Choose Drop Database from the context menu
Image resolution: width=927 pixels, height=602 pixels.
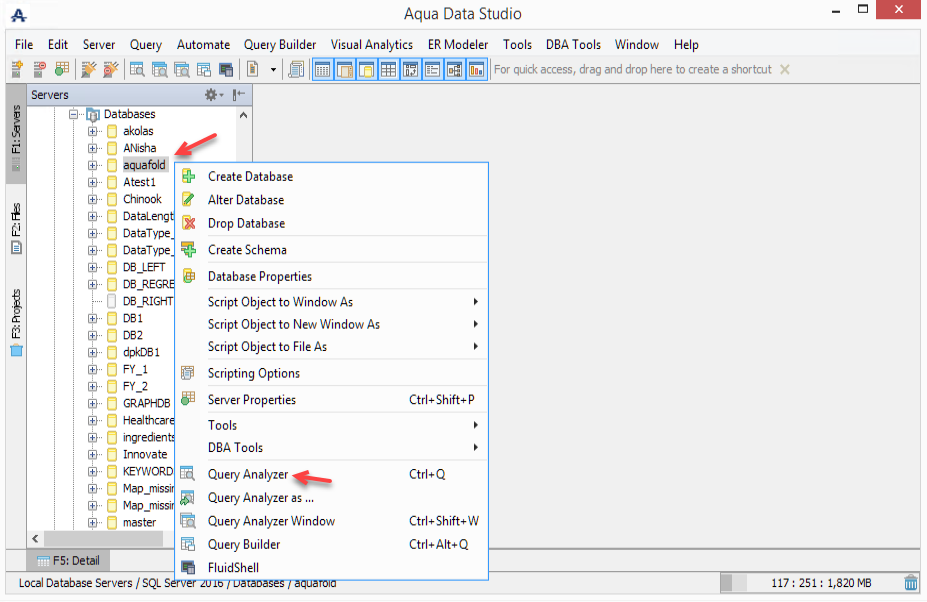332,224
